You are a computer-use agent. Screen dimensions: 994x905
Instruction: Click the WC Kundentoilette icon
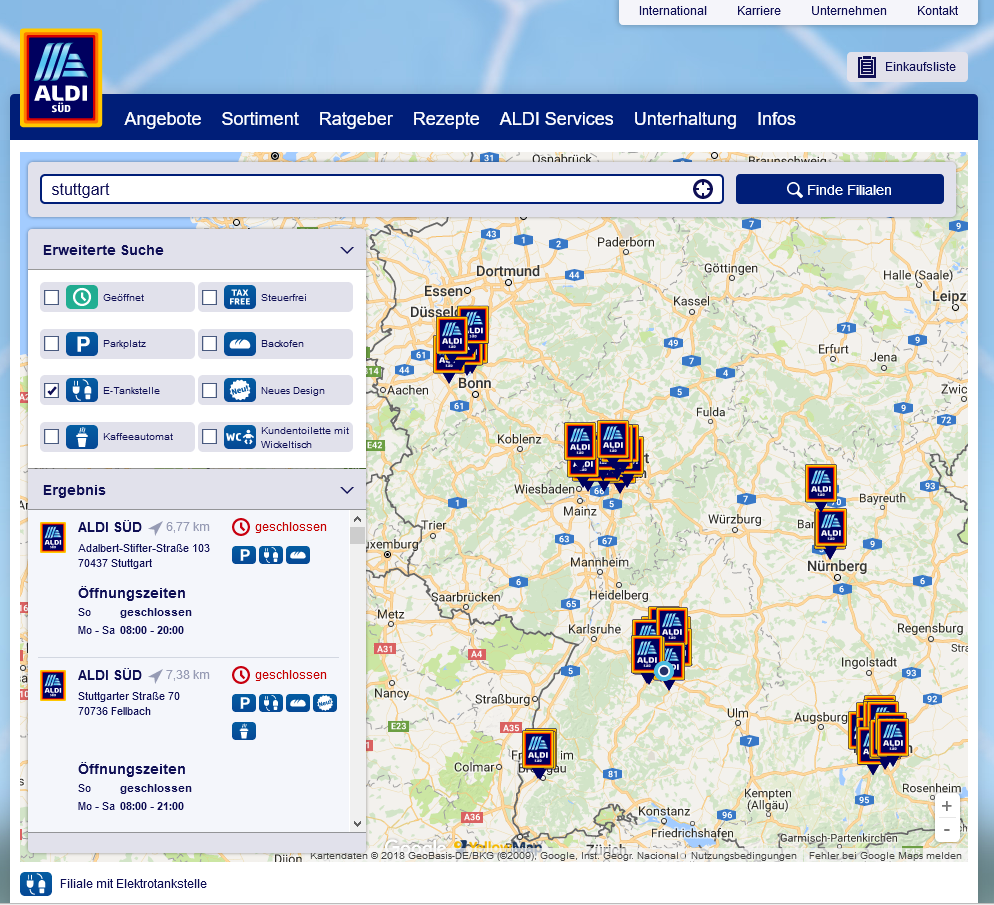point(240,437)
